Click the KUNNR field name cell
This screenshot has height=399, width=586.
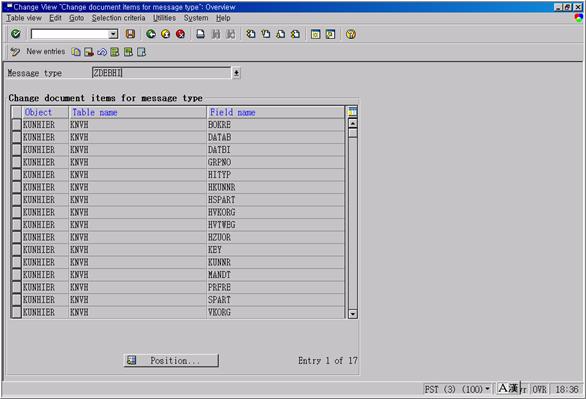tap(275, 262)
